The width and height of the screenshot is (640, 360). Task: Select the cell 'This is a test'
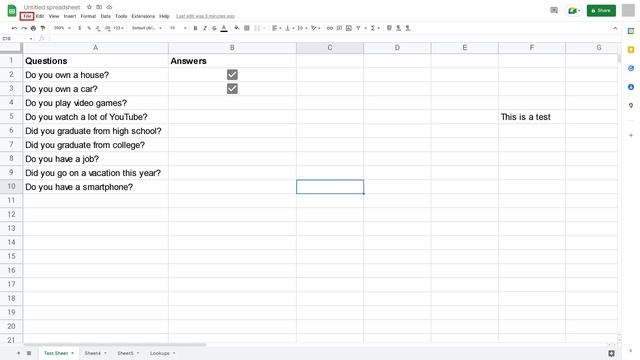tap(532, 117)
